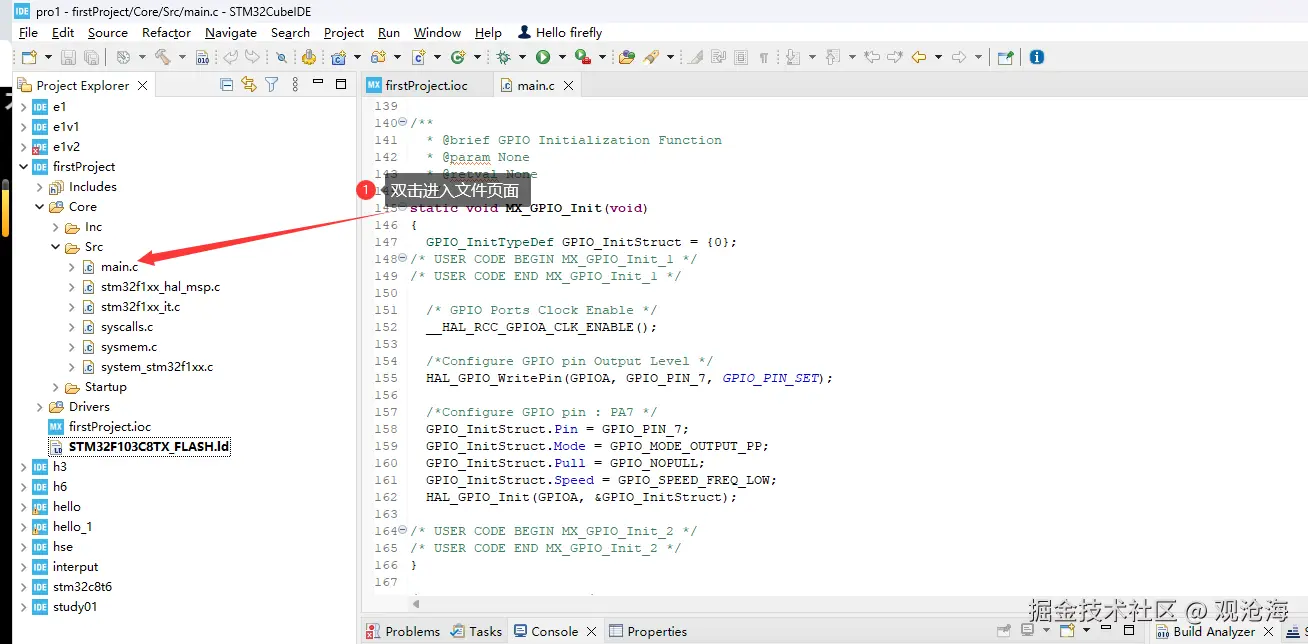This screenshot has height=644, width=1308.
Task: Collapse the Core folder
Action: pos(39,207)
